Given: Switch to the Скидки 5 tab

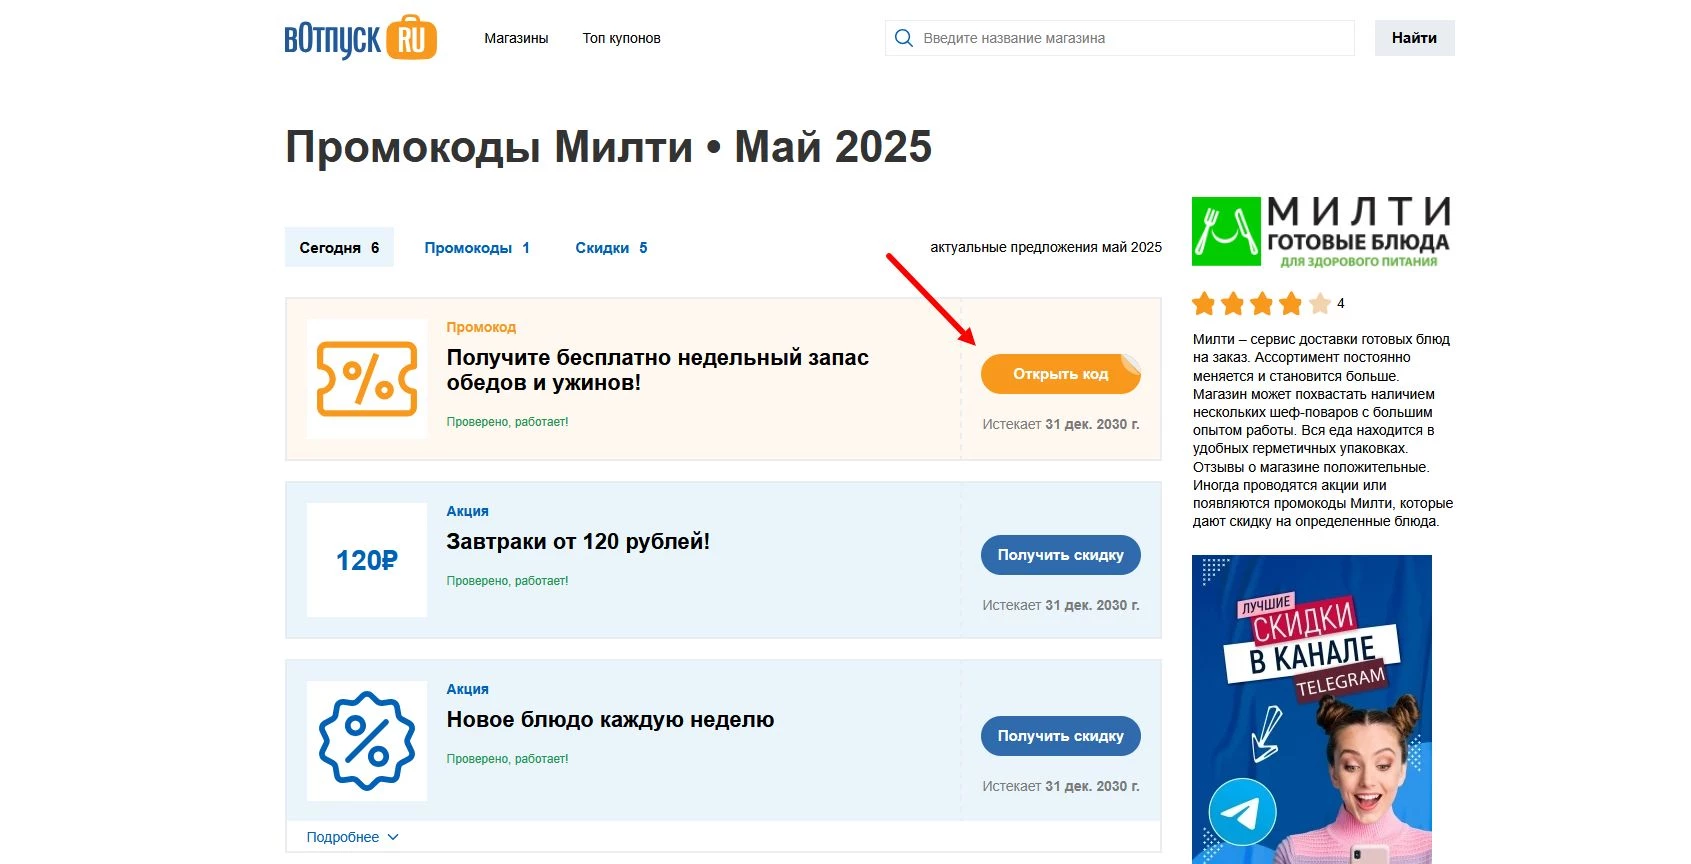Looking at the screenshot, I should [611, 247].
